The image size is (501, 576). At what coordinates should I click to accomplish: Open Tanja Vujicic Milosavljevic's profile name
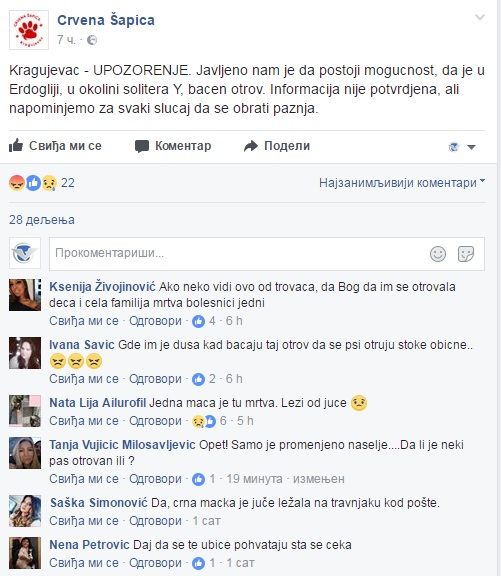[x=122, y=444]
